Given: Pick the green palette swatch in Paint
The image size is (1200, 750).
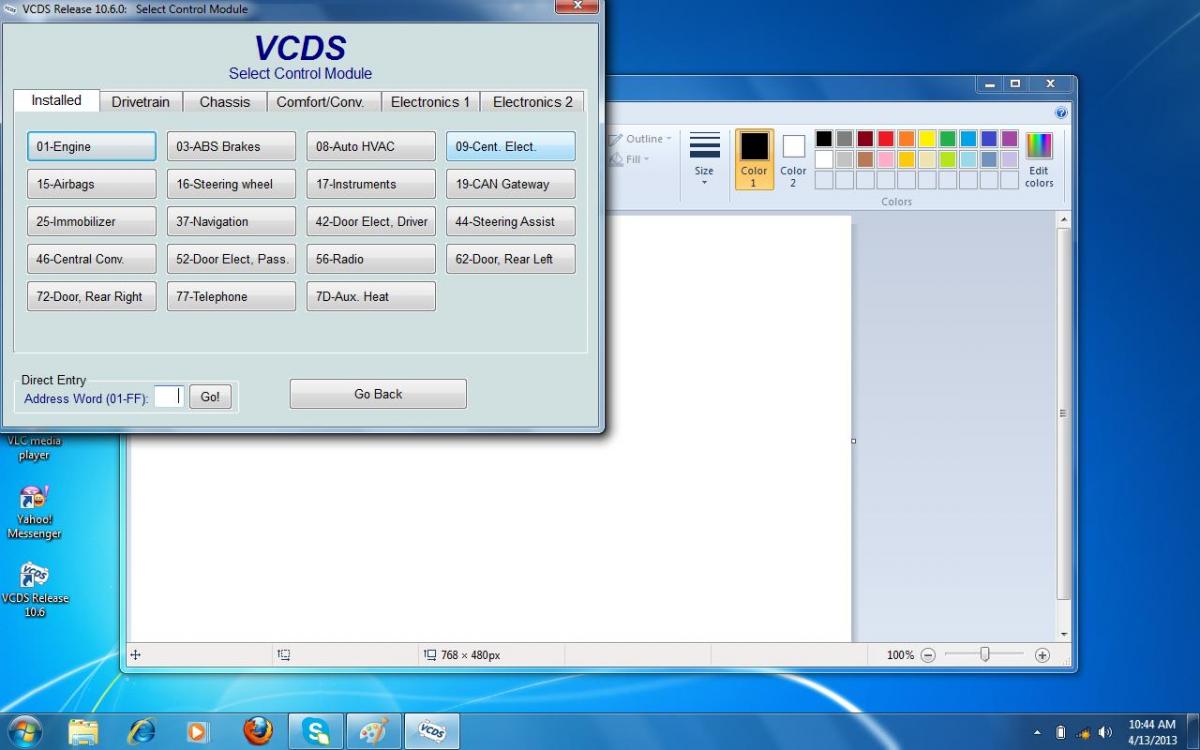Looking at the screenshot, I should click(947, 139).
